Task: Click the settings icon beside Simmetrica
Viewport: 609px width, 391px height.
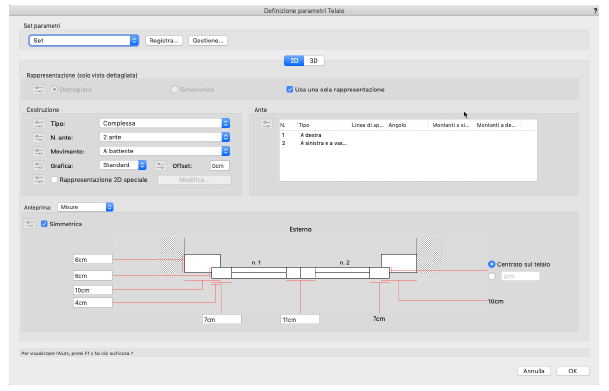Action: (30, 224)
